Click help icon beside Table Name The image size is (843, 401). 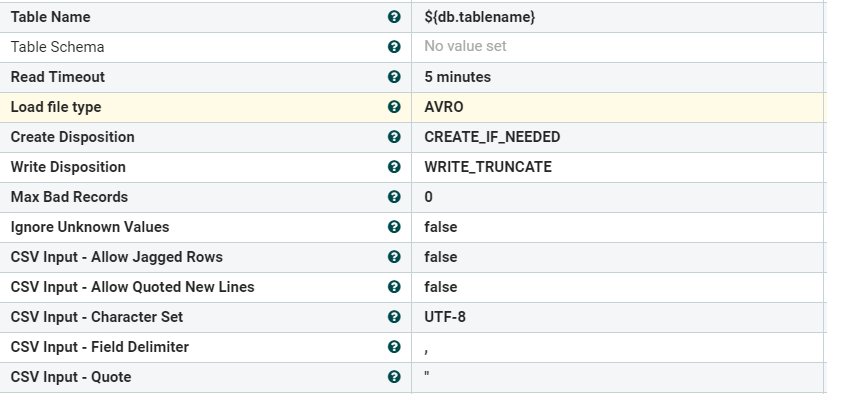[394, 17]
